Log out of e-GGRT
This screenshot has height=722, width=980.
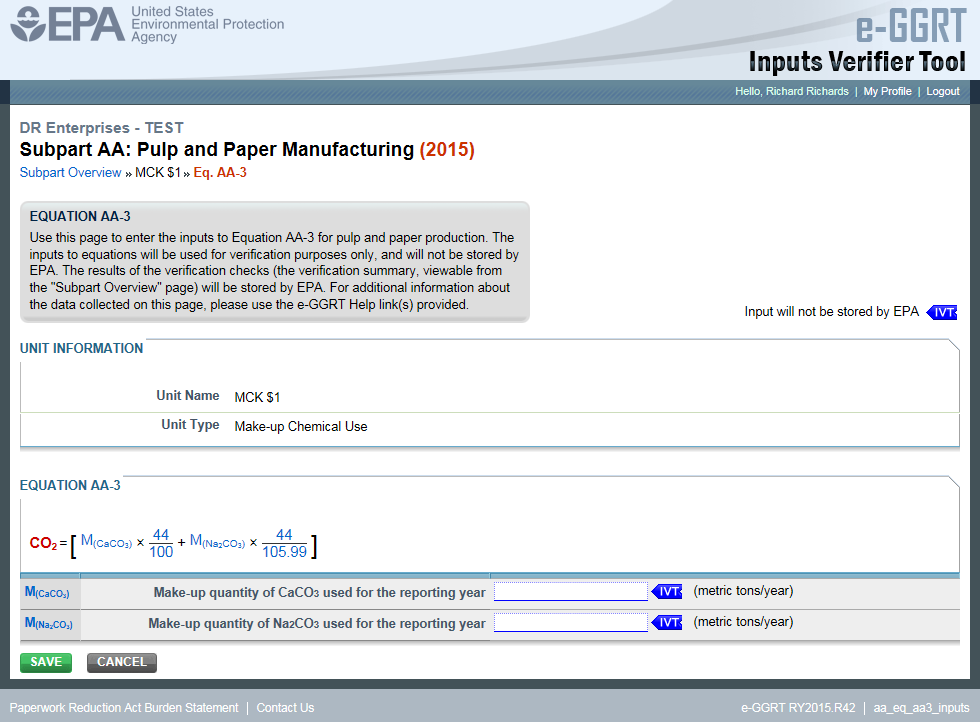pos(942,91)
